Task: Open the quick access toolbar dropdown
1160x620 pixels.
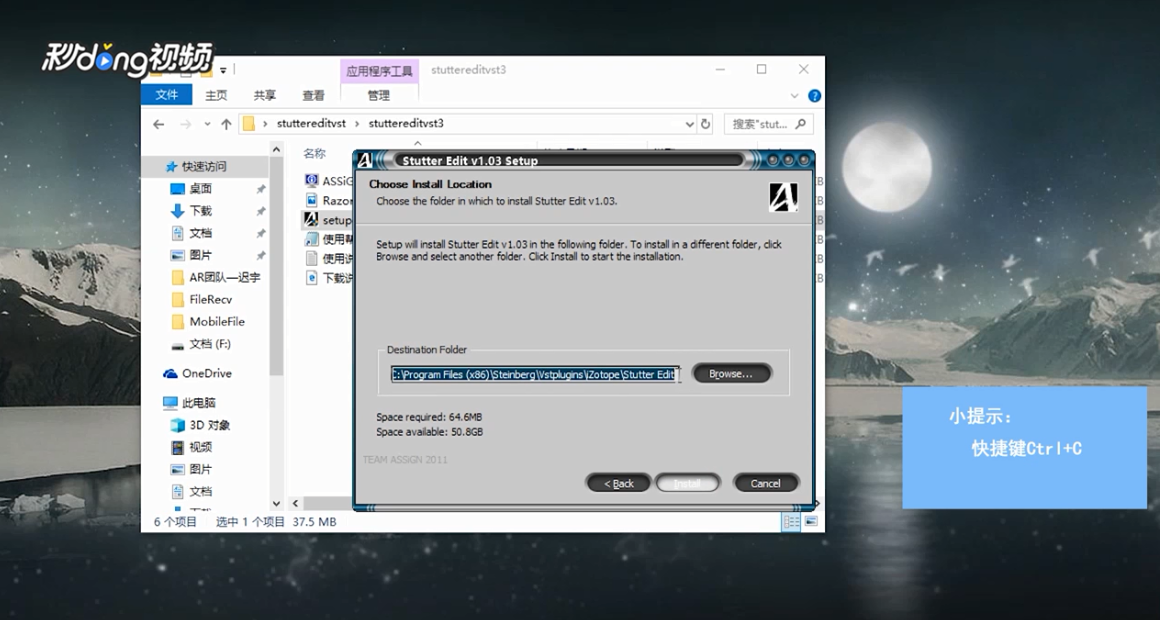Action: click(223, 70)
